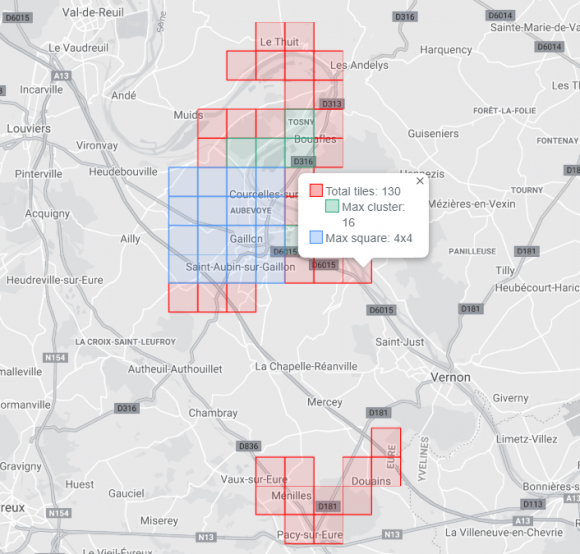
Task: Click the A13 highway shield near Incarville
Action: pyautogui.click(x=61, y=76)
